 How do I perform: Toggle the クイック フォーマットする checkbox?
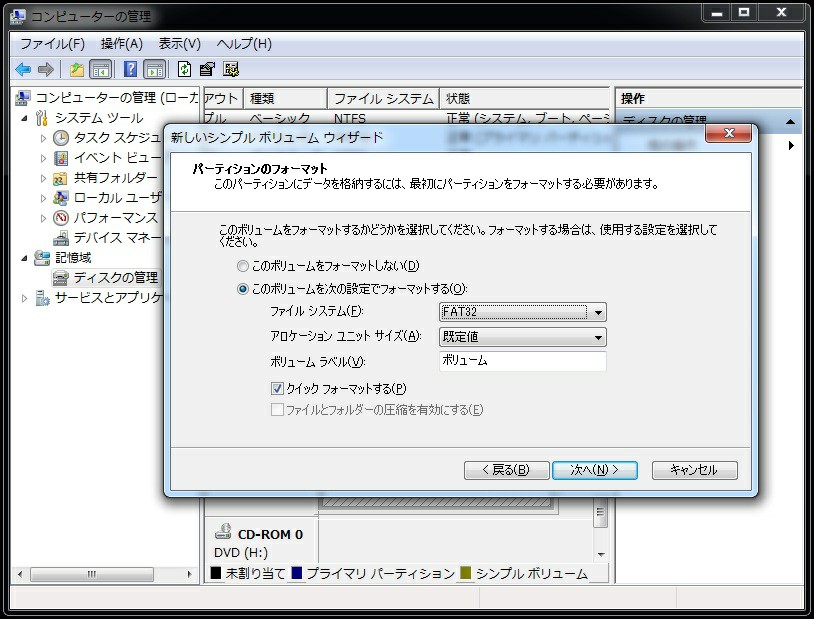[277, 389]
